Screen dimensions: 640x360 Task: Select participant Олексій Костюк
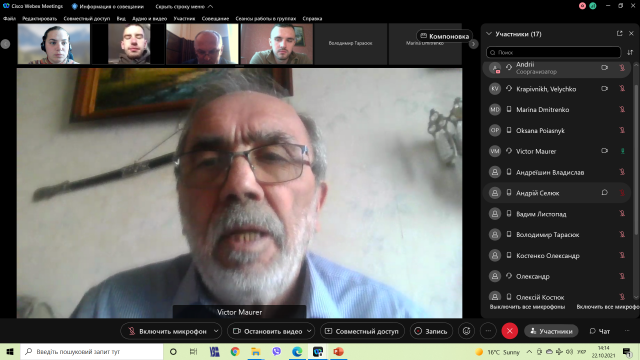(x=557, y=297)
